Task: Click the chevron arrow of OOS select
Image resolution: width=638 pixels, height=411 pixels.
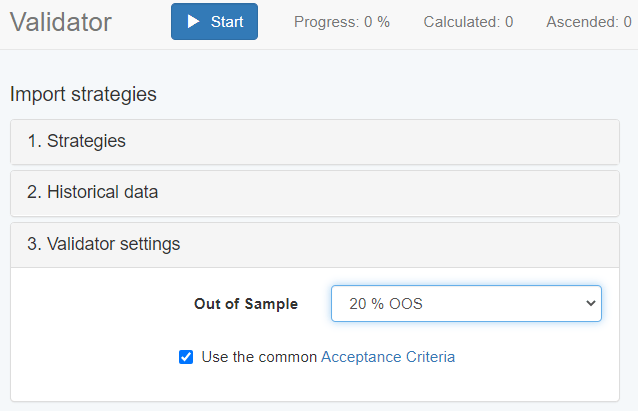Action: point(589,304)
